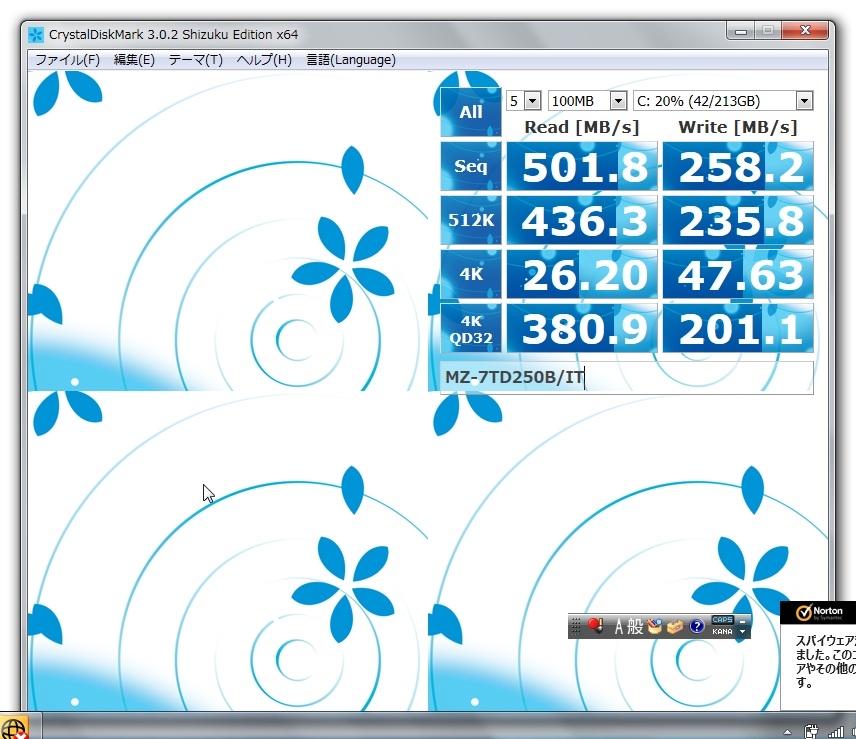
Task: Click the 4K QD32 read result 380.9
Action: coord(582,329)
